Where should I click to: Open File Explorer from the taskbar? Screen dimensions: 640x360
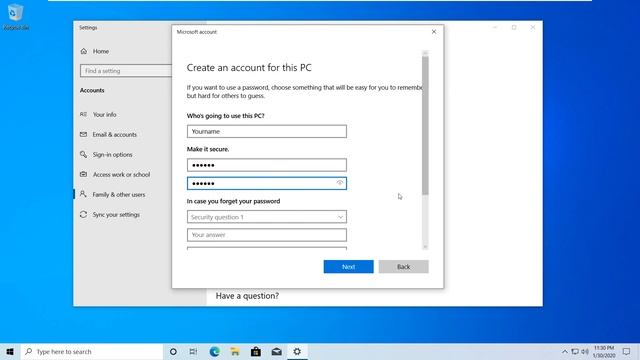click(x=235, y=351)
